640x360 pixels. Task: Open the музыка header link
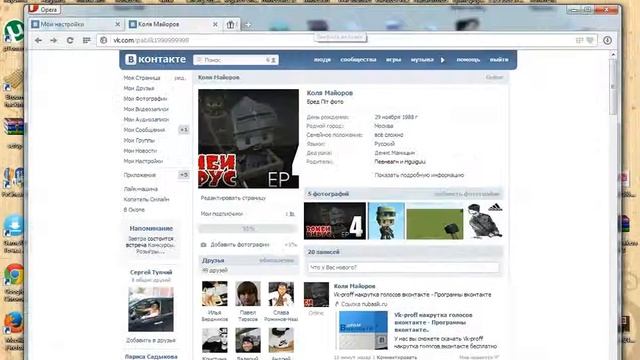click(x=422, y=60)
